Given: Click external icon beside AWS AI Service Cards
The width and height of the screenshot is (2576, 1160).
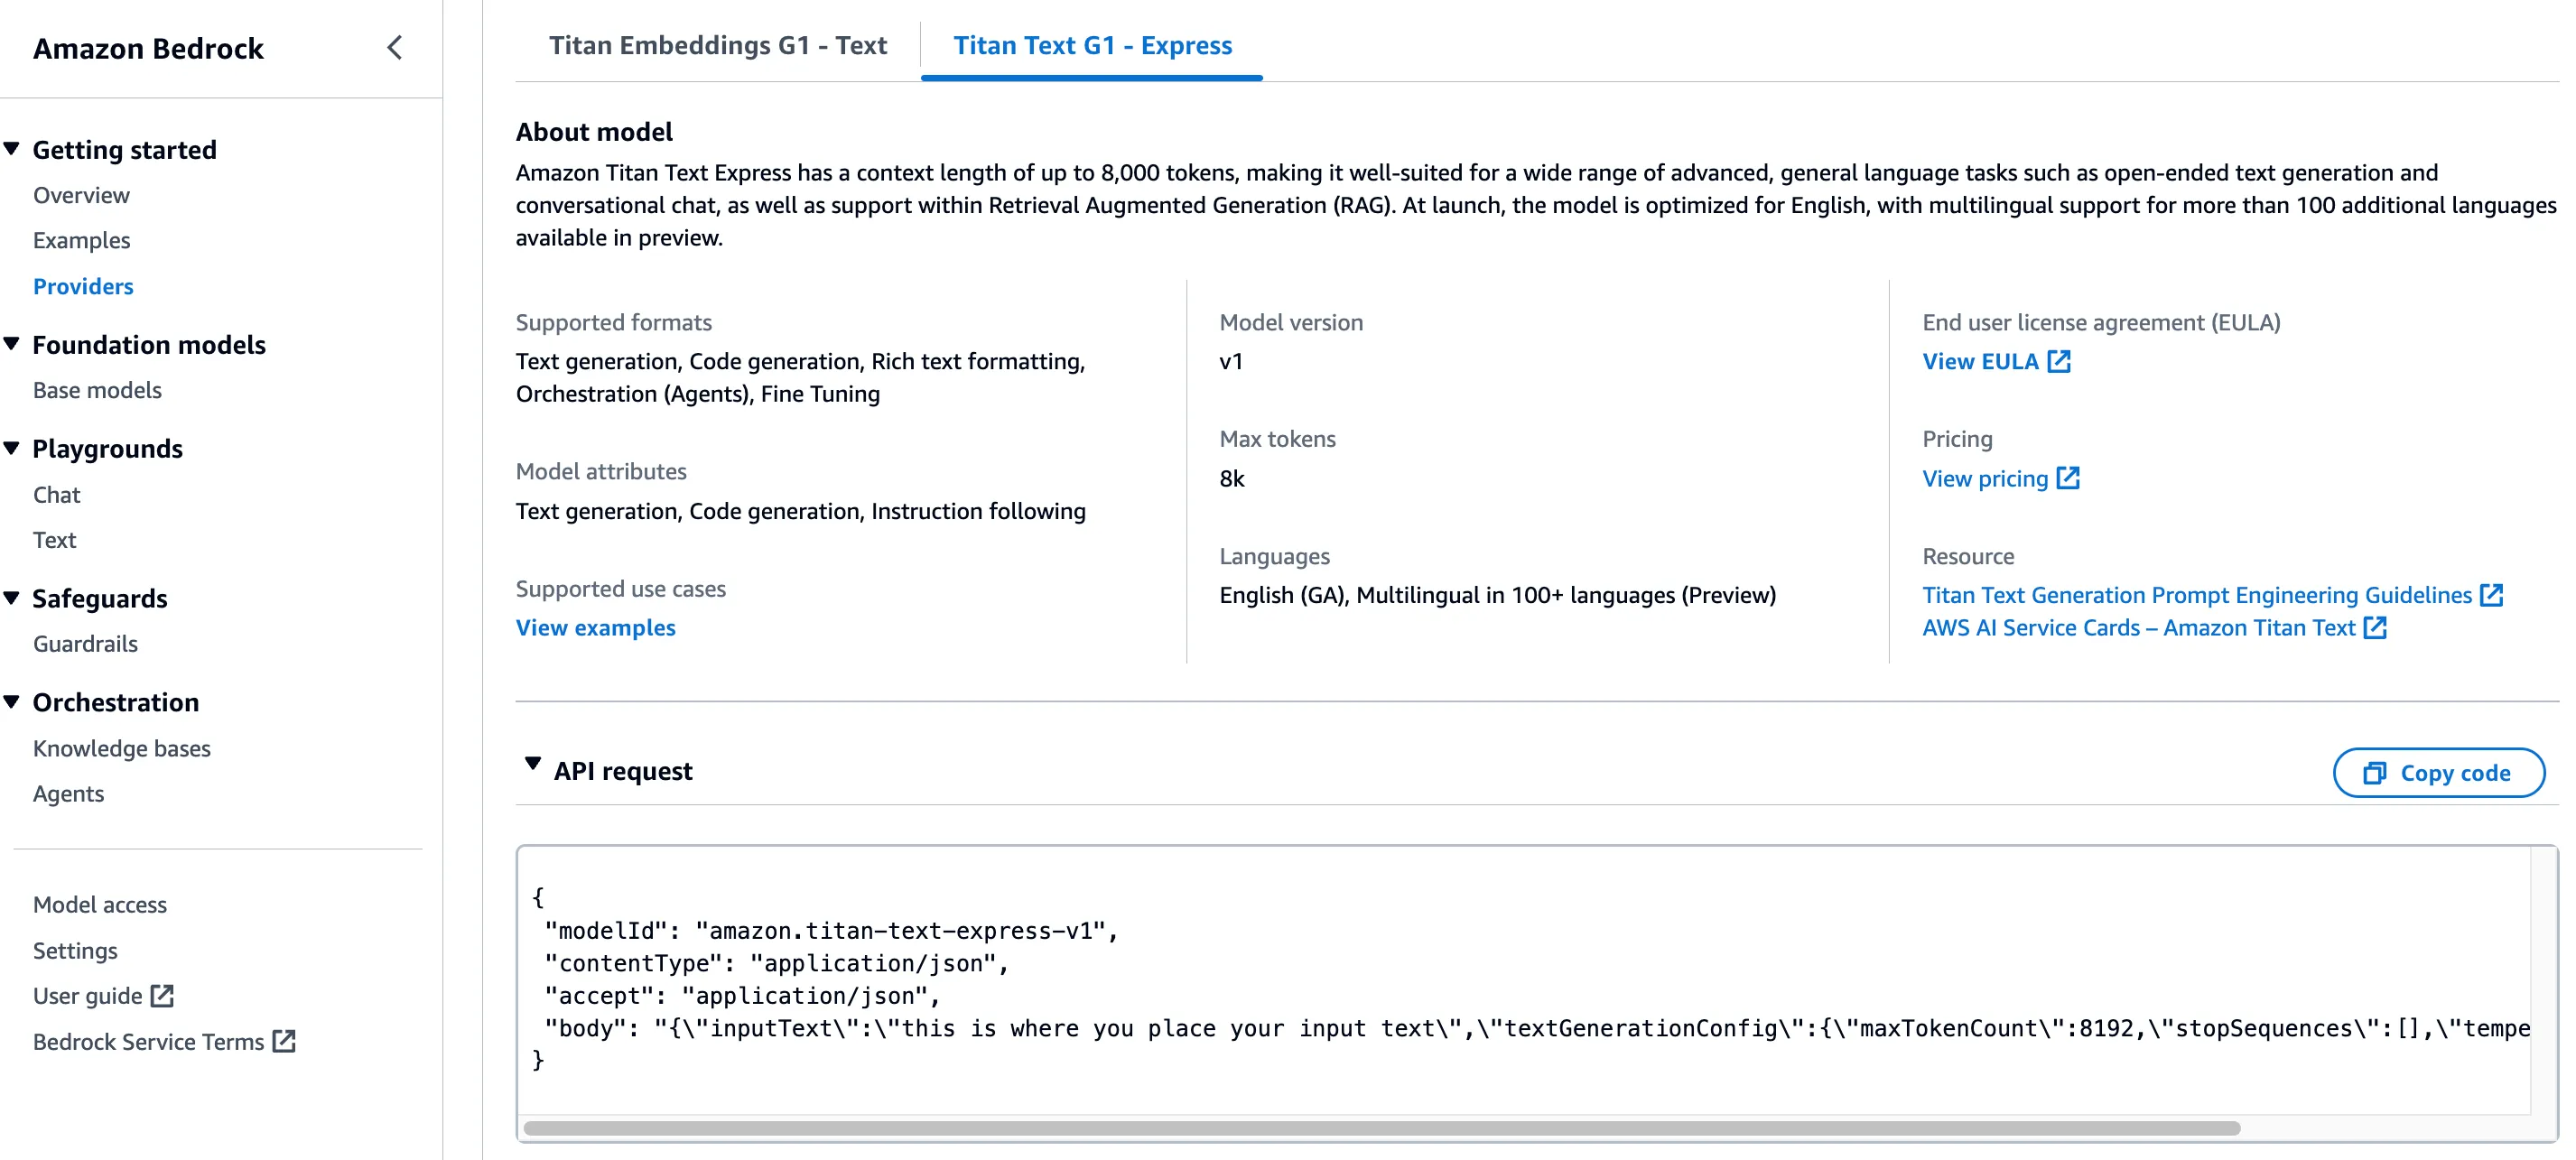Looking at the screenshot, I should [x=2375, y=627].
